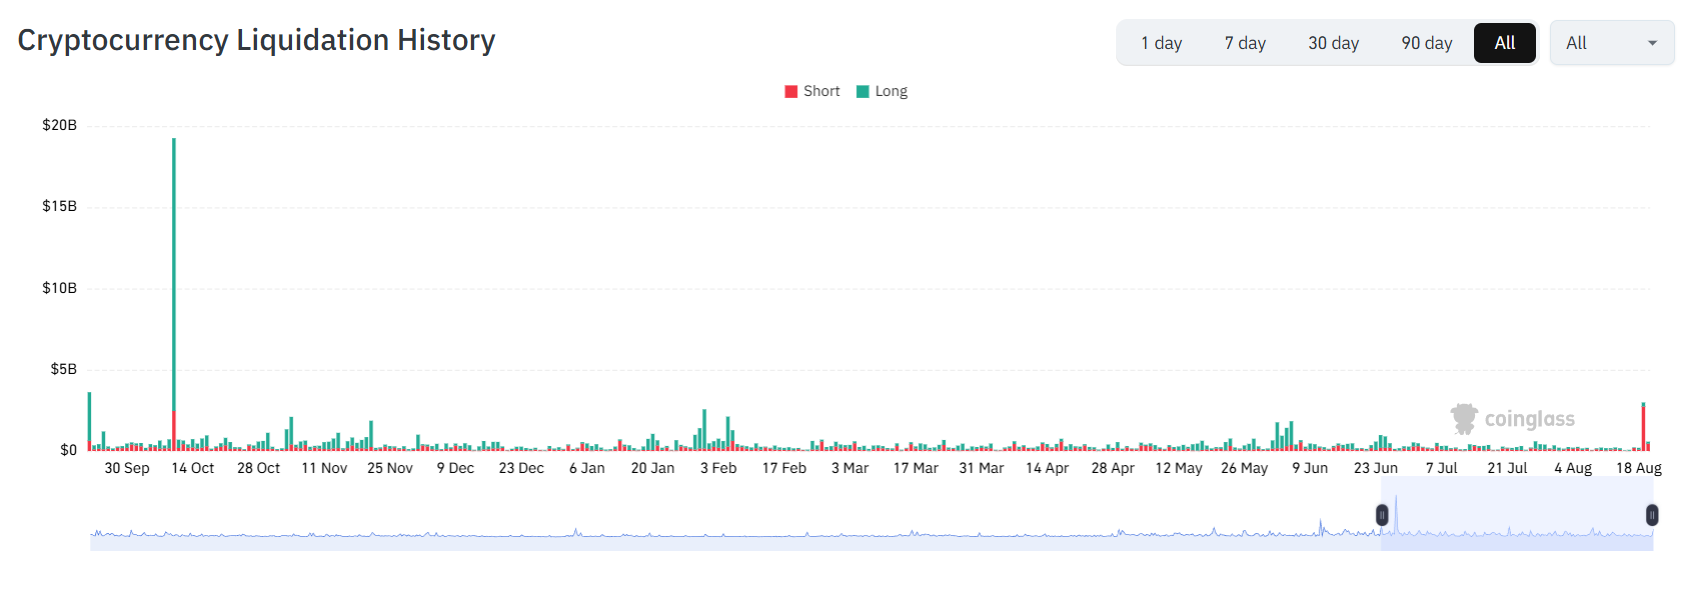Click the 9 Dec date label
Screen dimensions: 1693x603
pyautogui.click(x=455, y=468)
